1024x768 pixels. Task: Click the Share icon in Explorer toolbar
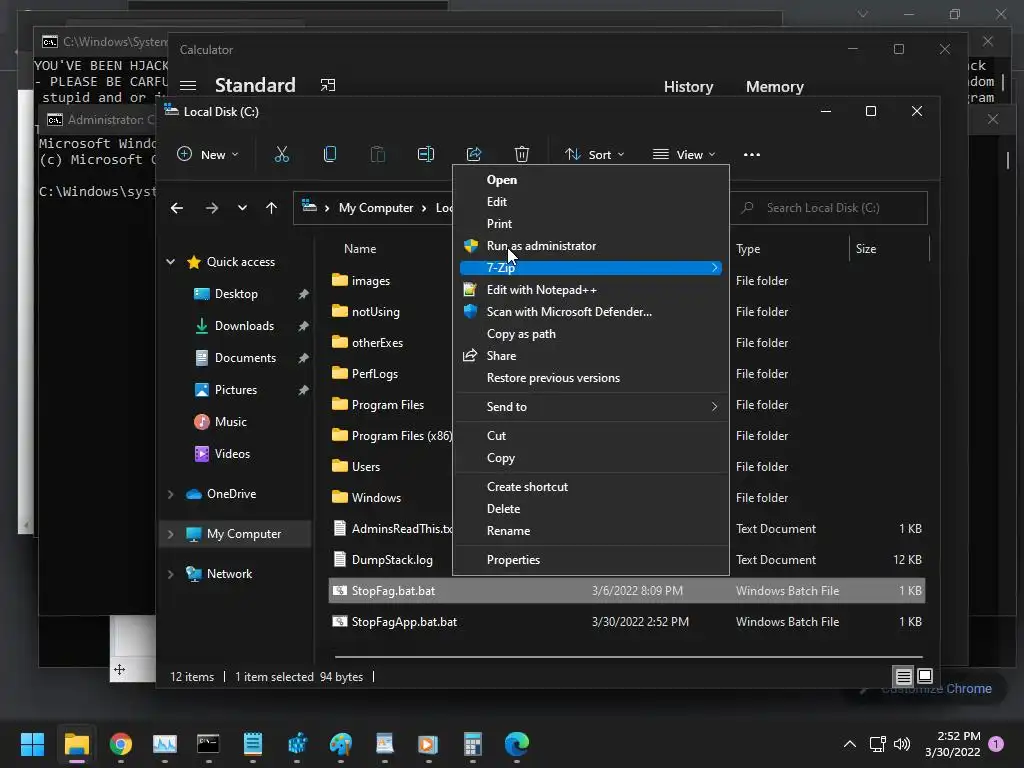(473, 154)
